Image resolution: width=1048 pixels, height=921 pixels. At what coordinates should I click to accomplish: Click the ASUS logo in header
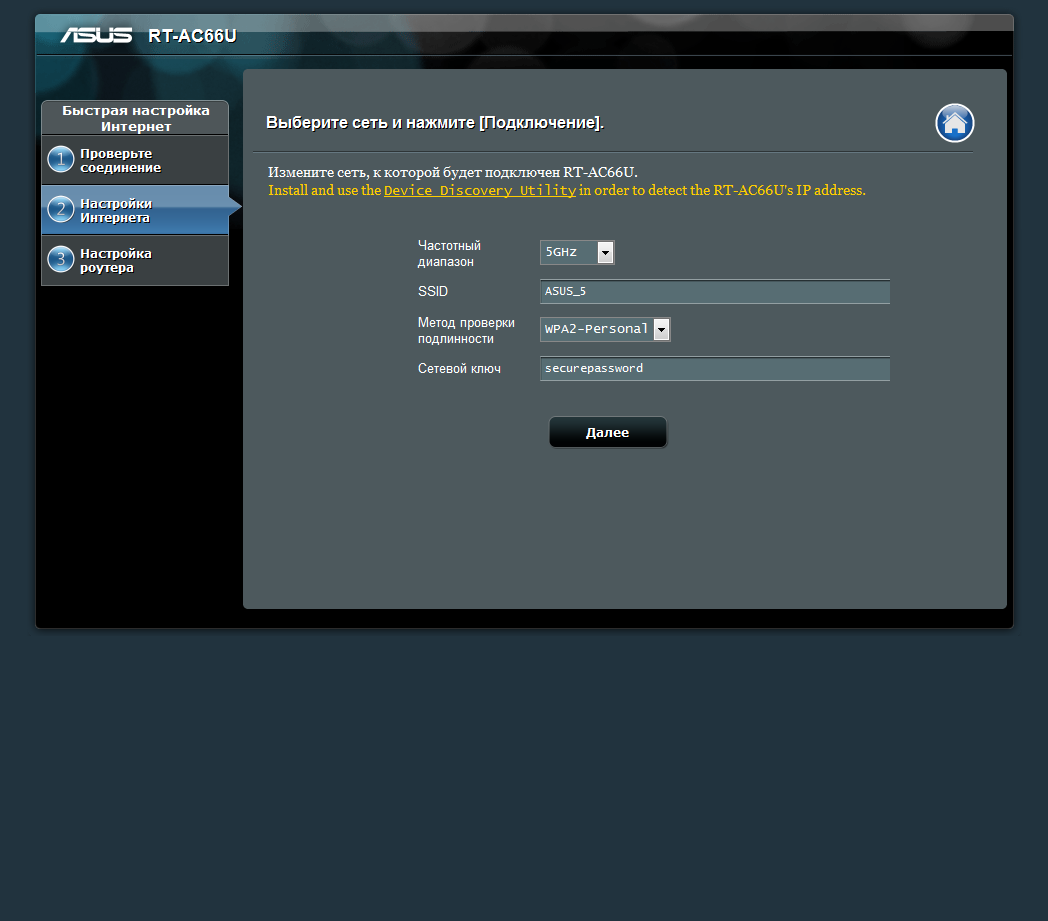96,35
